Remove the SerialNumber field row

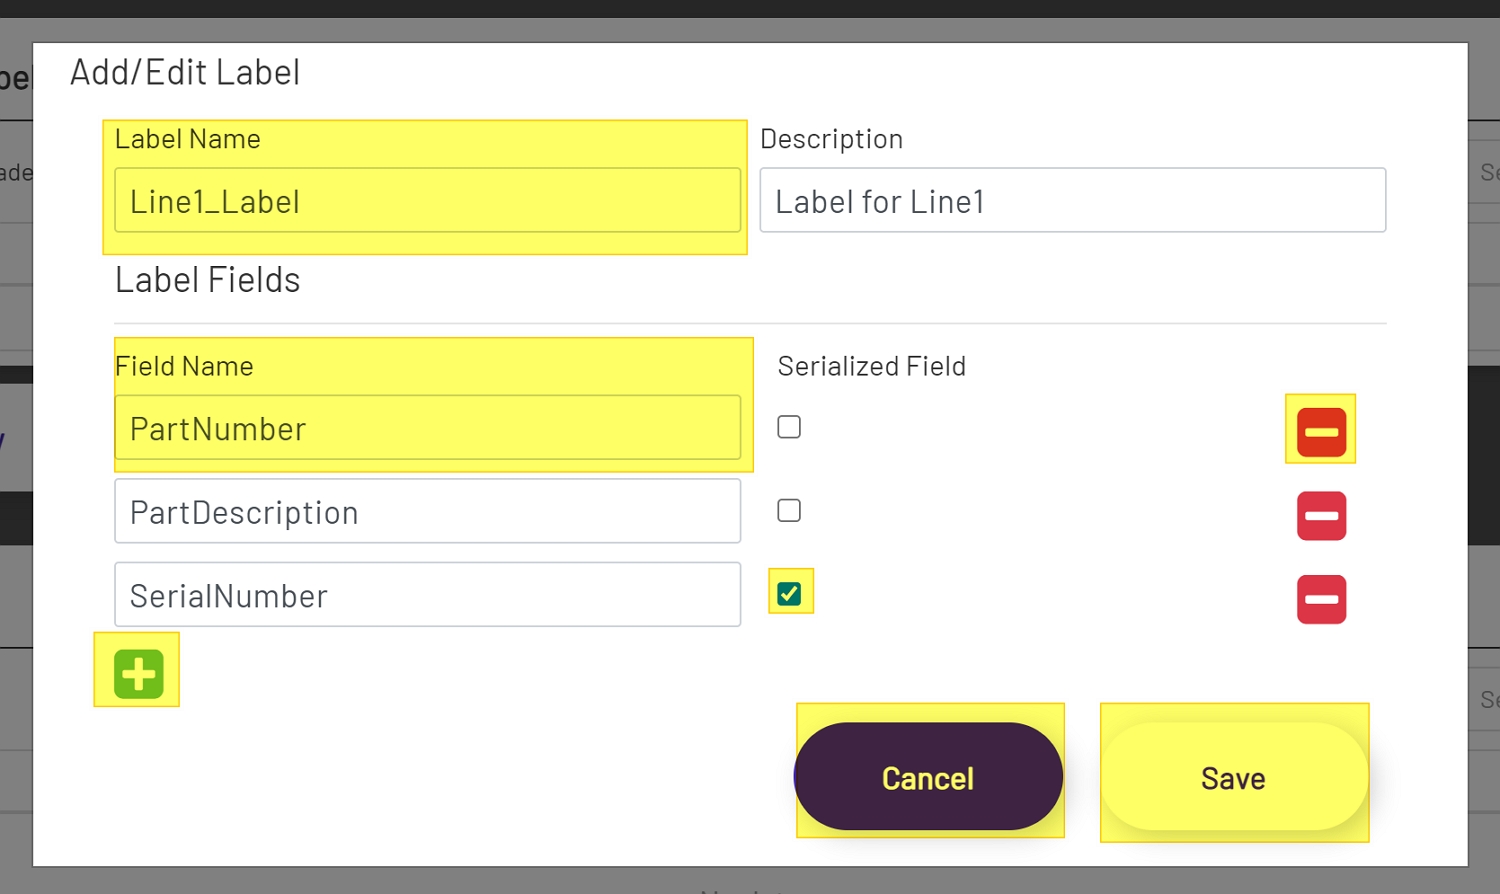click(1321, 599)
